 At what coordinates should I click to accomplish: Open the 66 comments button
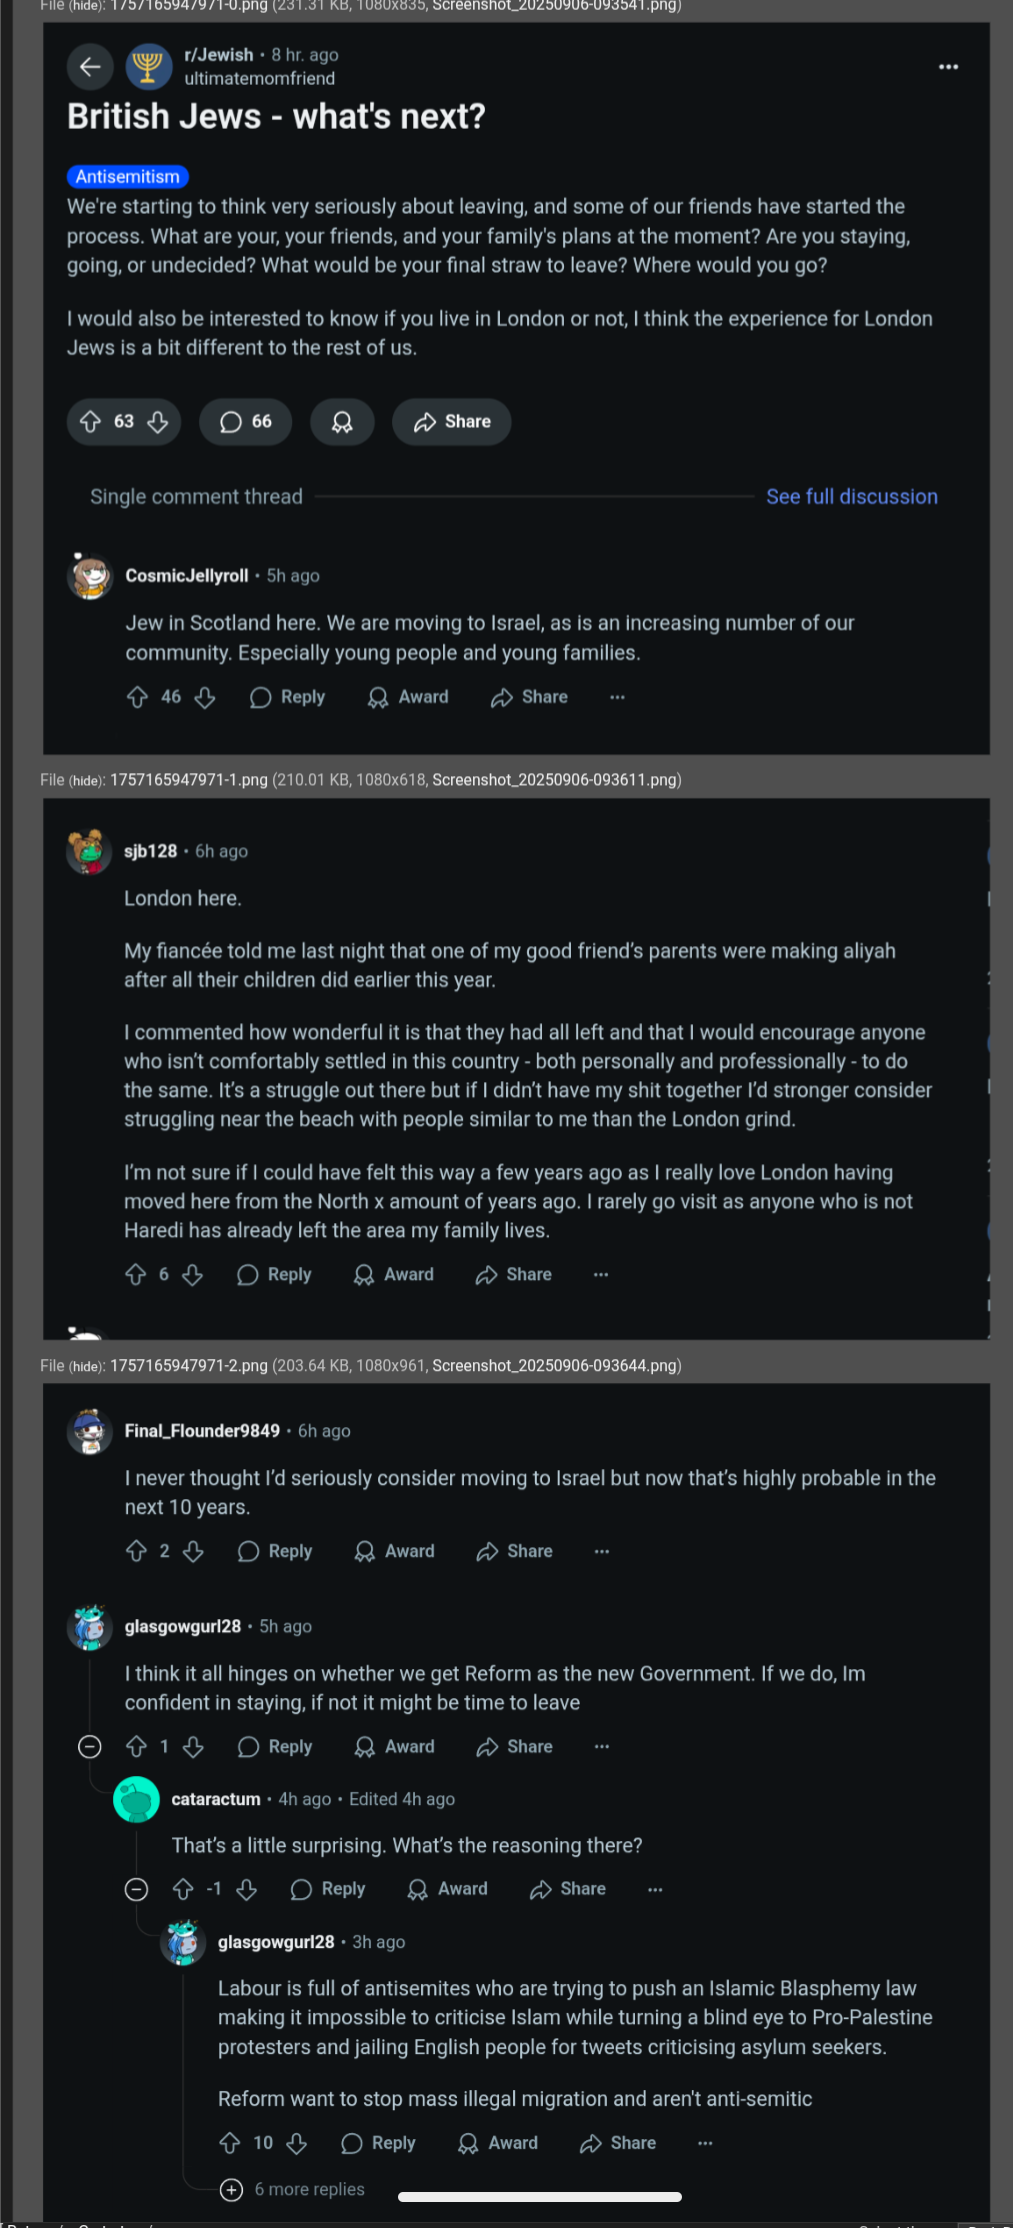pos(246,422)
